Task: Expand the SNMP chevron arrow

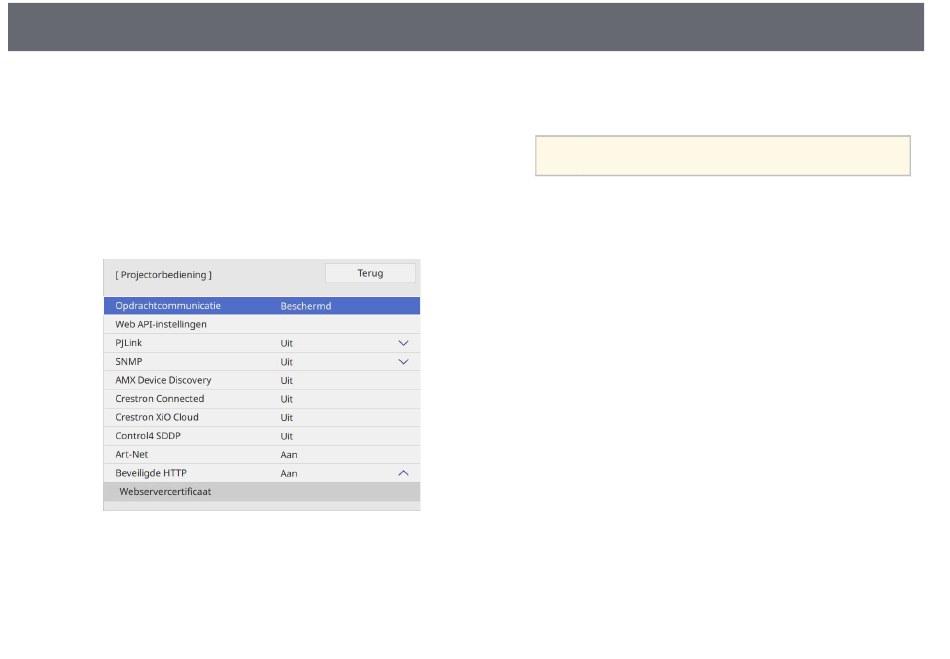Action: tap(403, 361)
